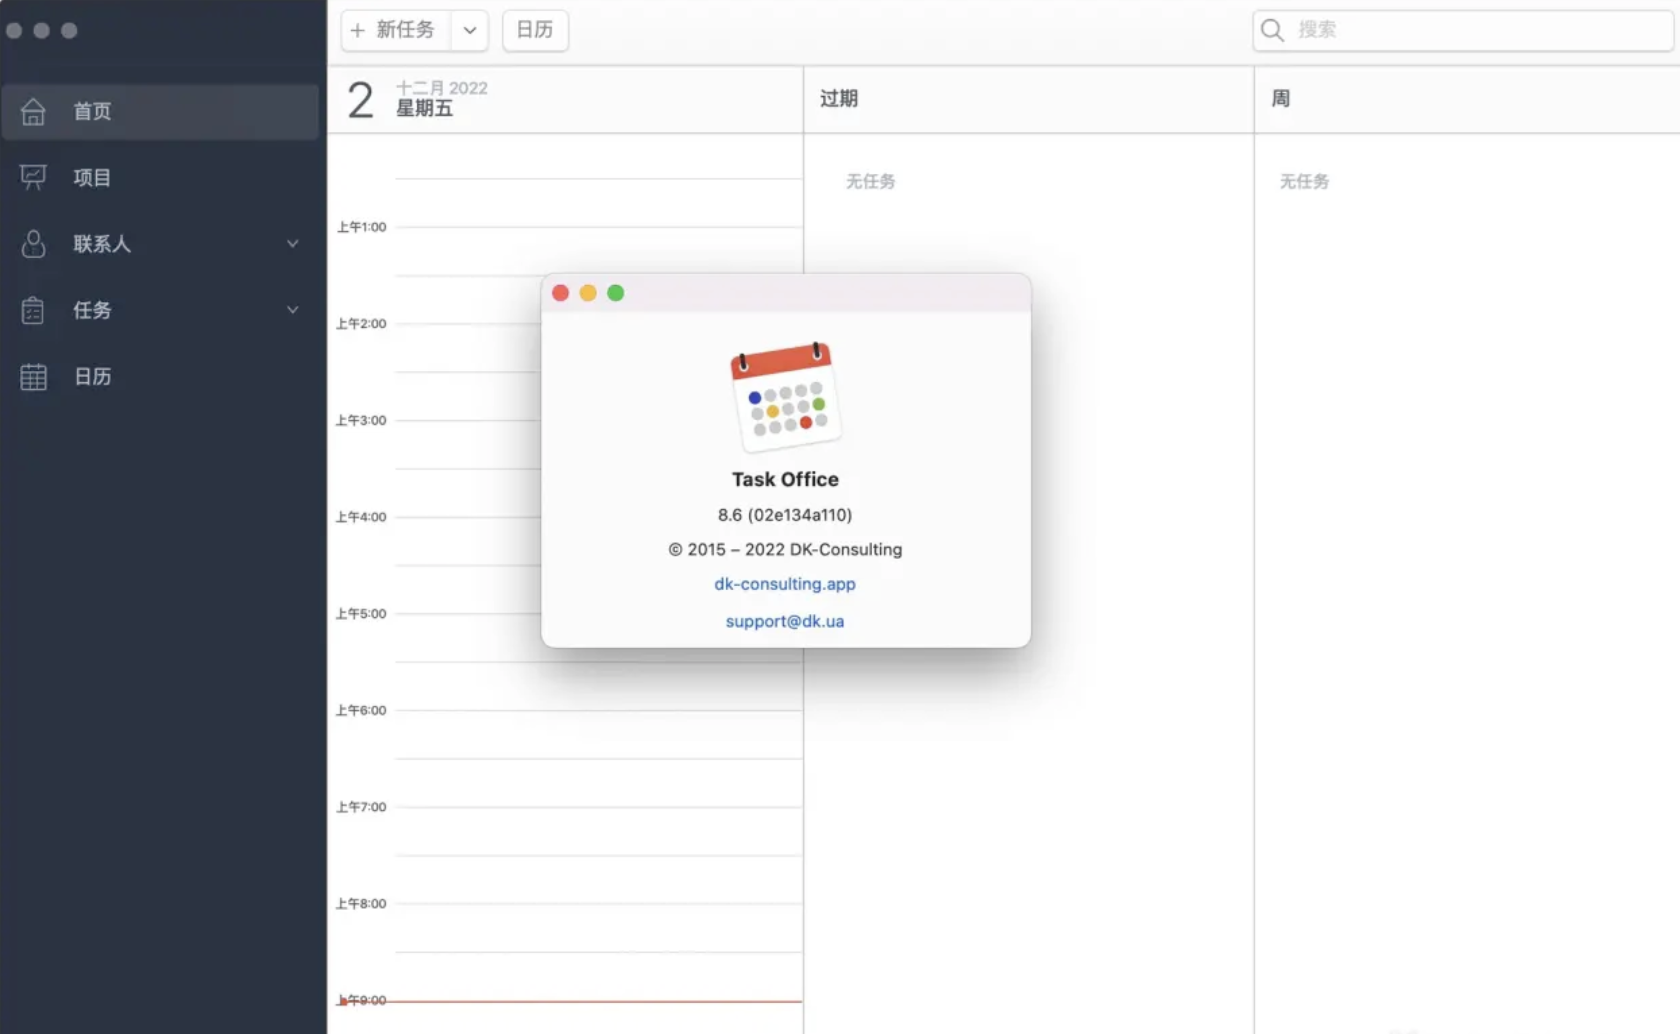Click the 上午1:00 time slot label
The width and height of the screenshot is (1680, 1034).
[361, 227]
